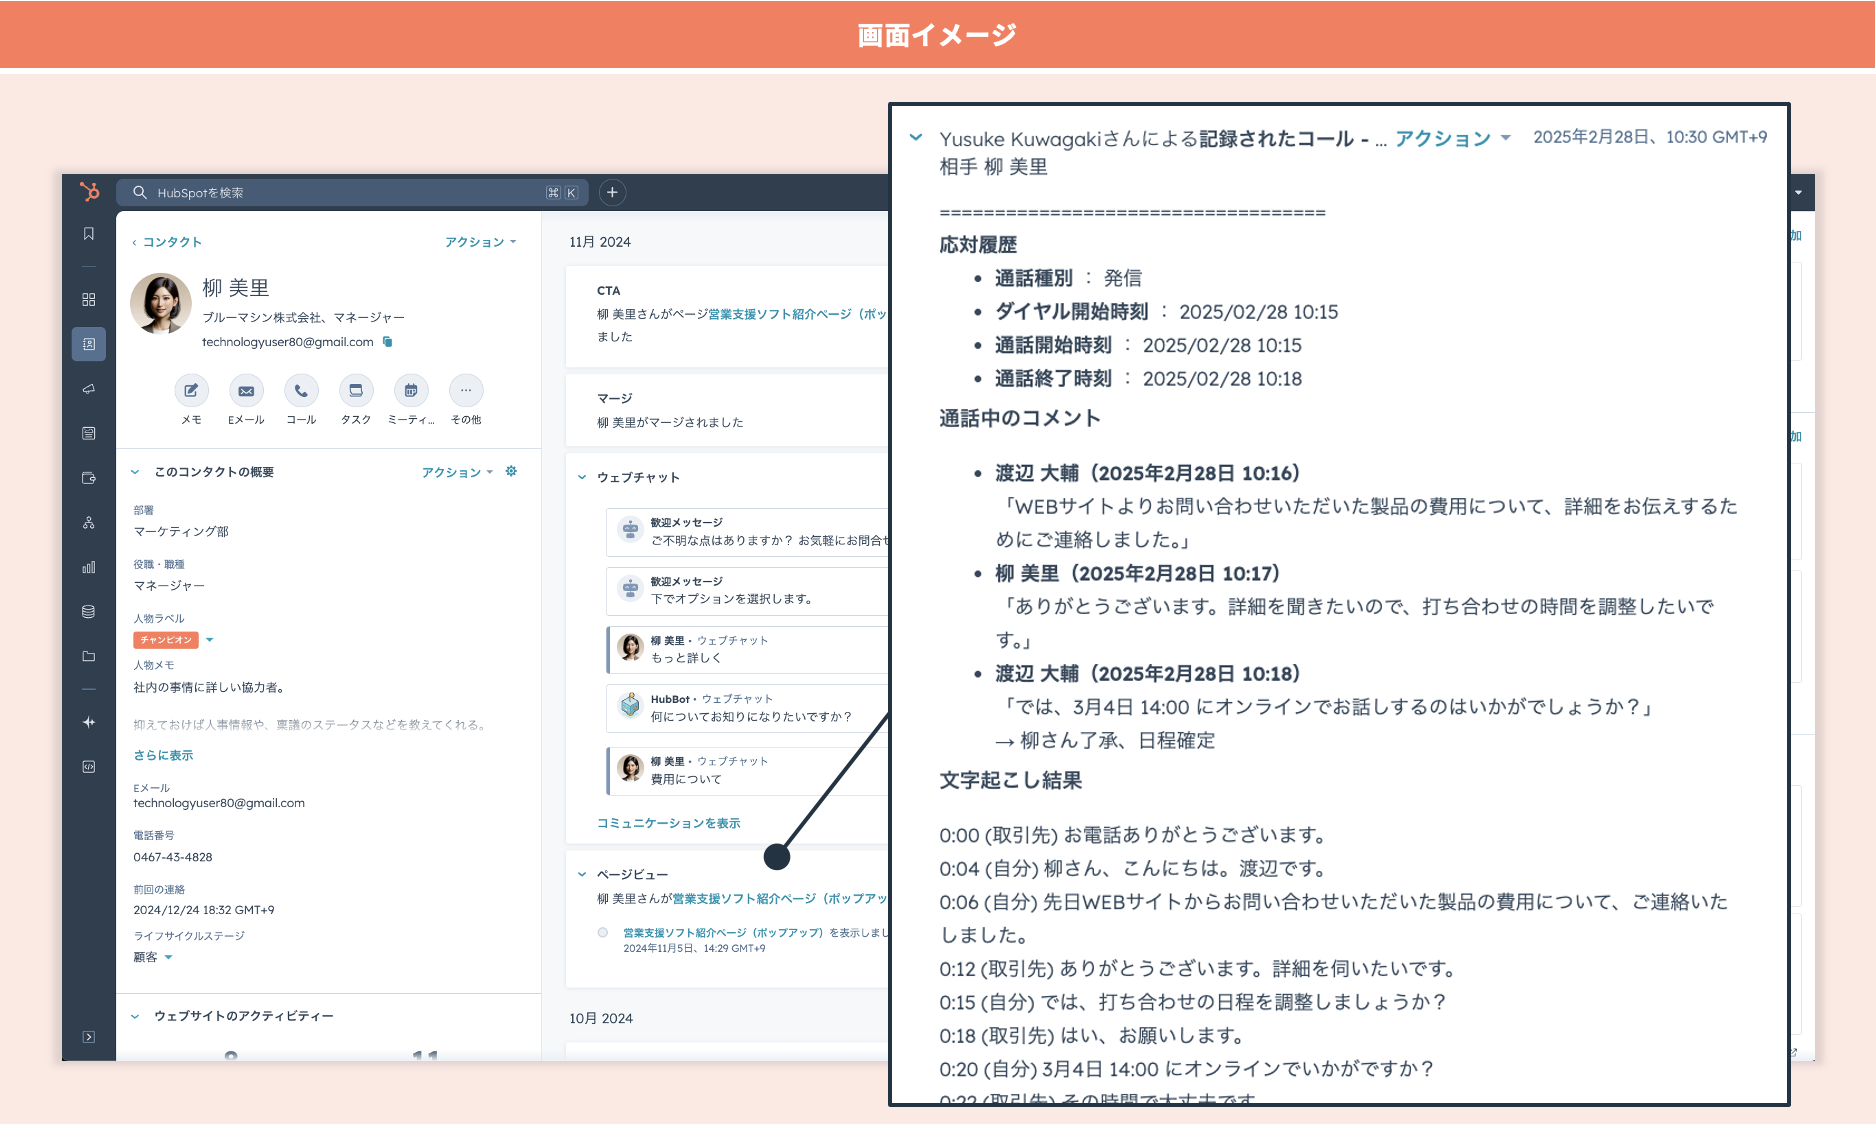Open the bookmarks icon in the left sidebar
Viewport: 1876px width, 1124px height.
88,233
